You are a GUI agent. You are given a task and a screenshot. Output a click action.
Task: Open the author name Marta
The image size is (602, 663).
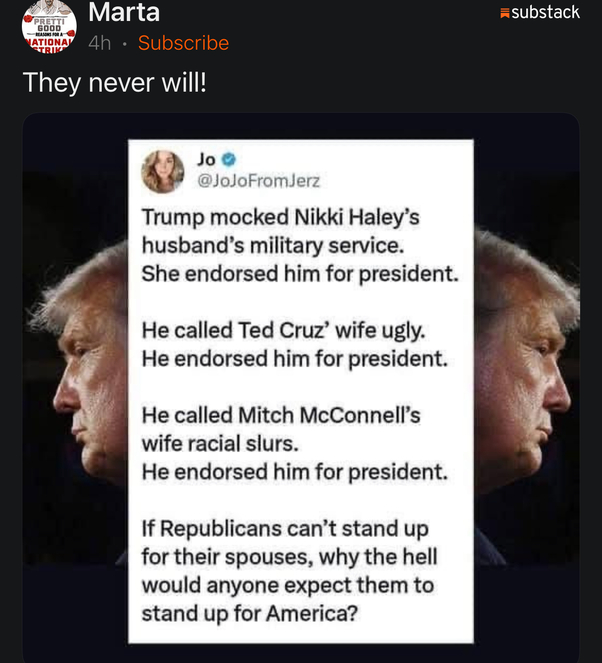[x=124, y=13]
